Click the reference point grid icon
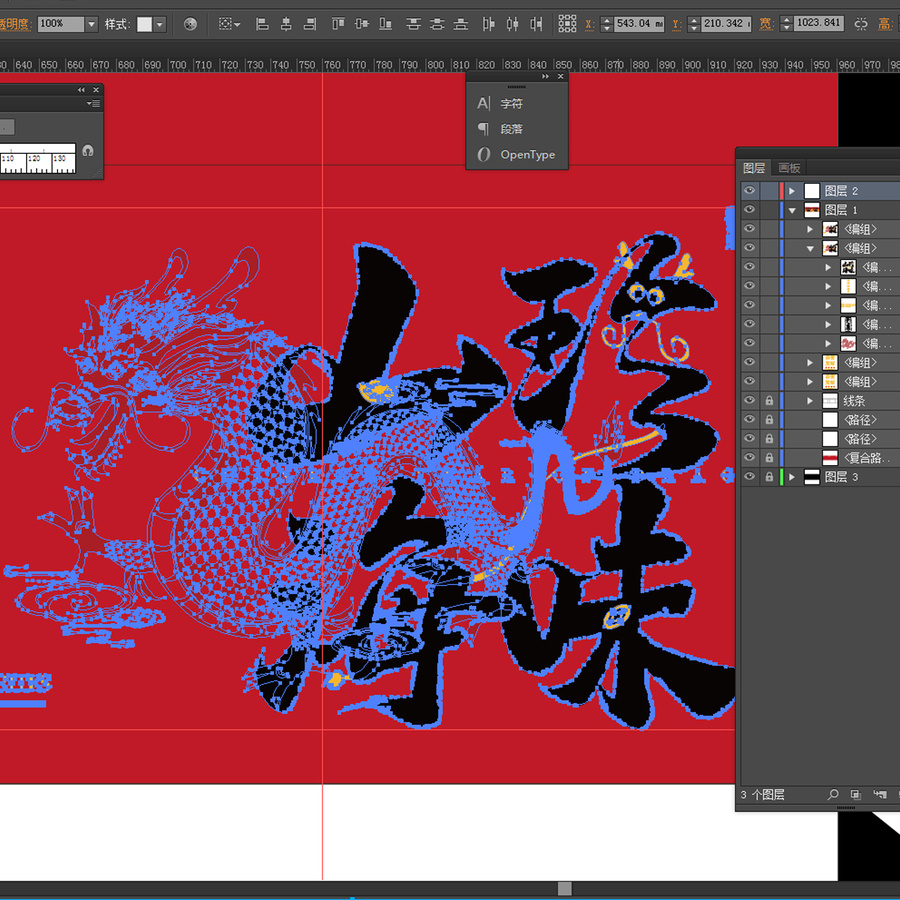 coord(567,24)
